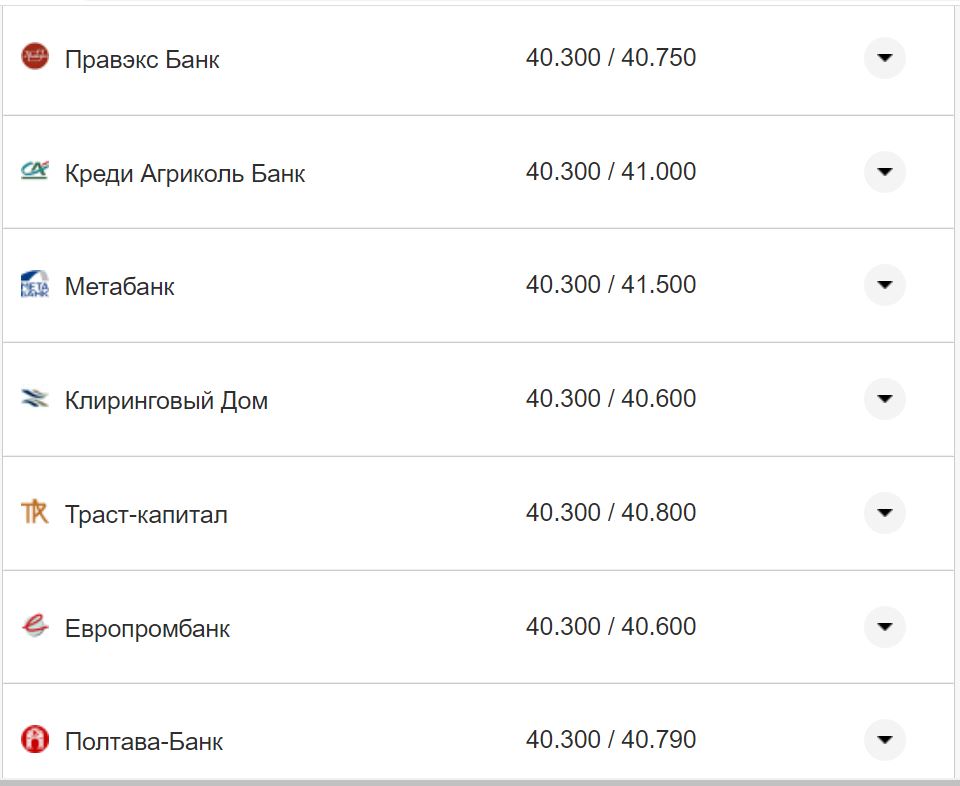Click the Клиринговый Дом bird logo
This screenshot has height=786, width=960.
point(36,398)
